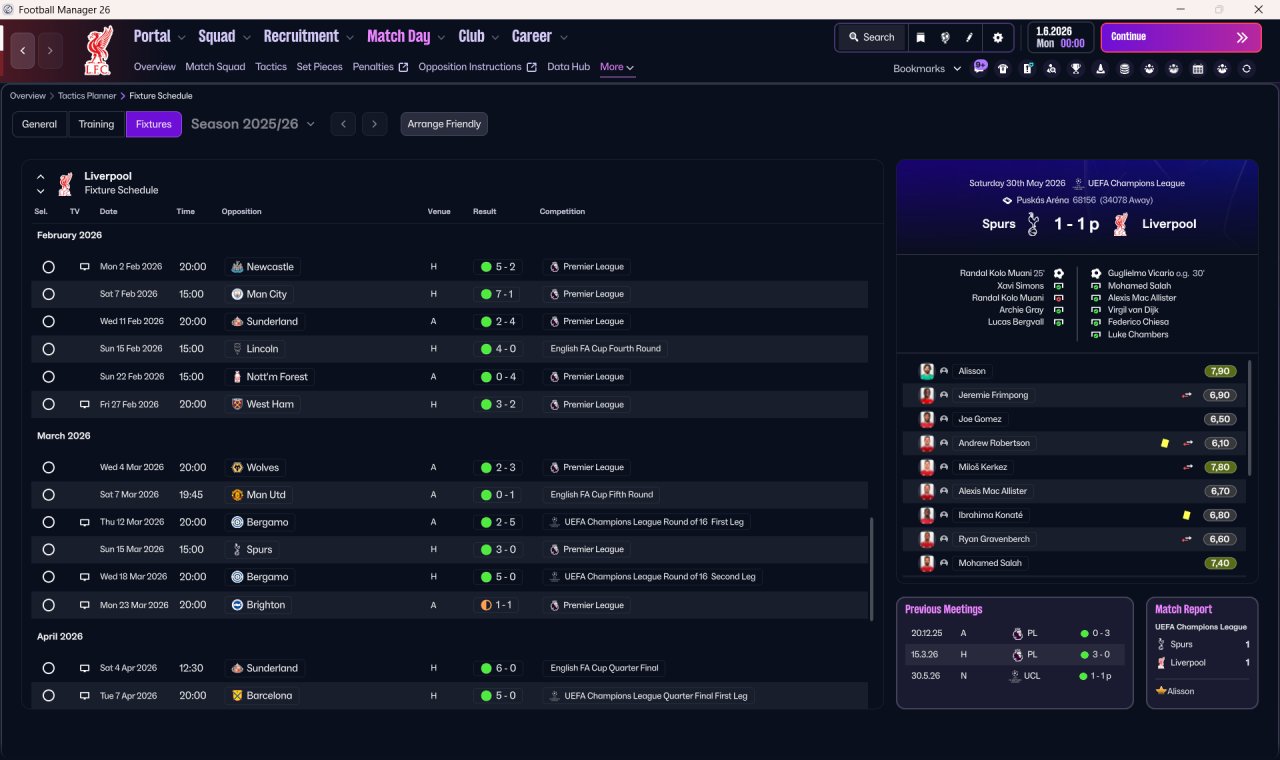Select the Barcelona fixture radio button

pyautogui.click(x=48, y=695)
